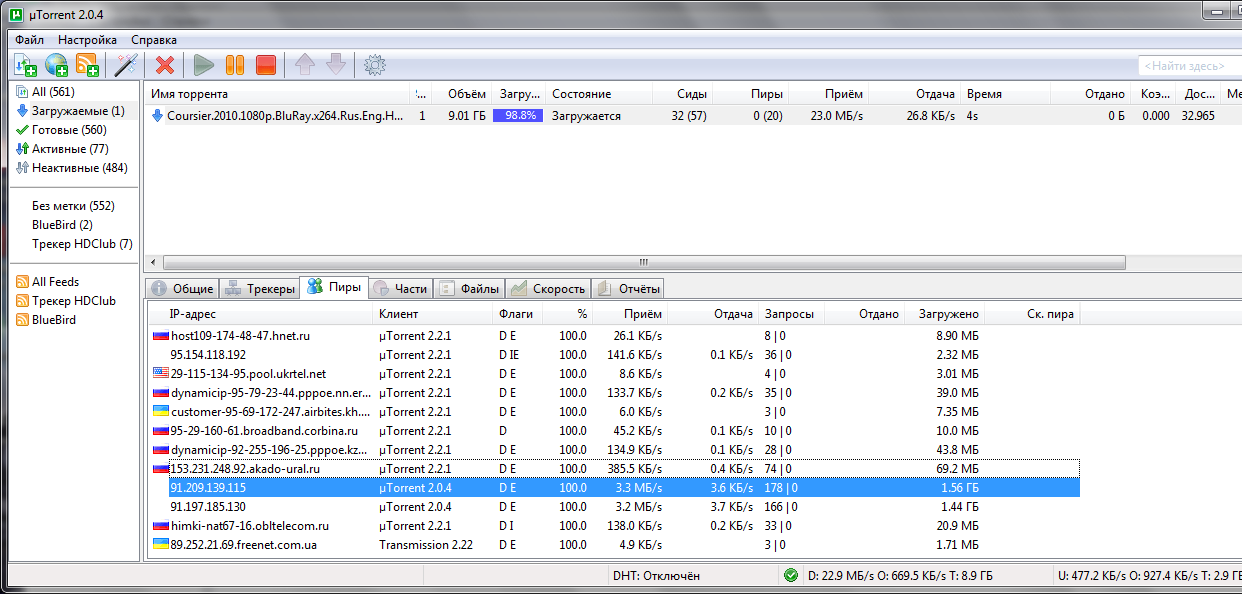The width and height of the screenshot is (1242, 594).
Task: Click the Add RSS Feed toolbar icon
Action: pos(88,65)
